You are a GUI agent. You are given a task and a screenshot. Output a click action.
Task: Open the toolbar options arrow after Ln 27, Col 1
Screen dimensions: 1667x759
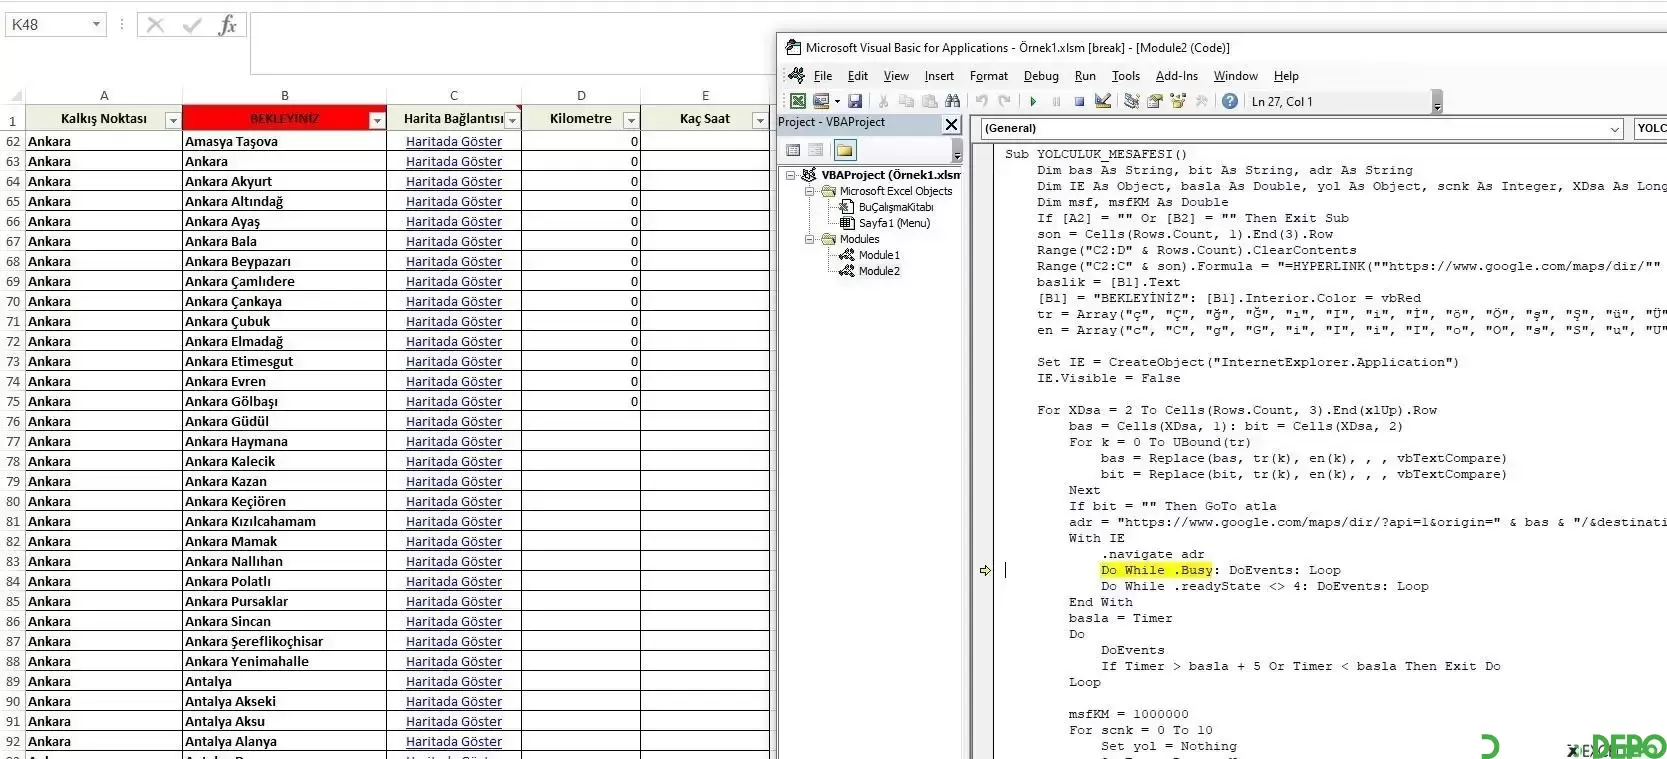[x=1437, y=103]
